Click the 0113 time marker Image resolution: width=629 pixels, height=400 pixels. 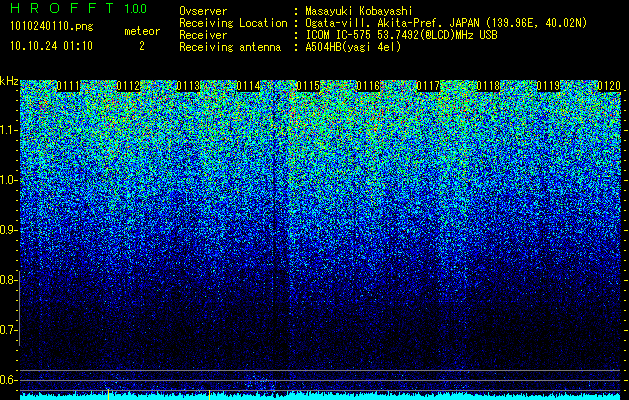188,86
